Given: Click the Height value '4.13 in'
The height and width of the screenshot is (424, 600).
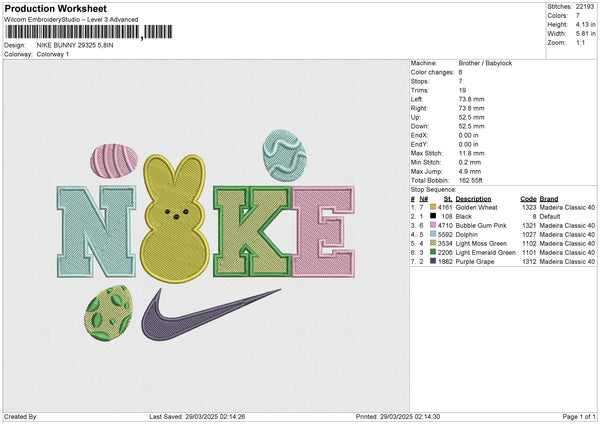Looking at the screenshot, I should coord(585,24).
